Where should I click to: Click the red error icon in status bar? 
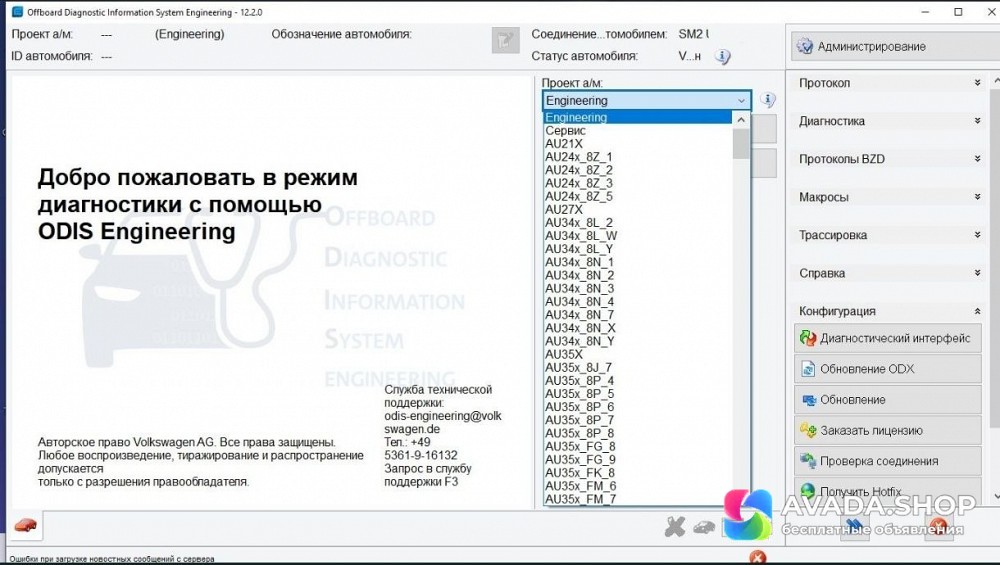tap(758, 557)
